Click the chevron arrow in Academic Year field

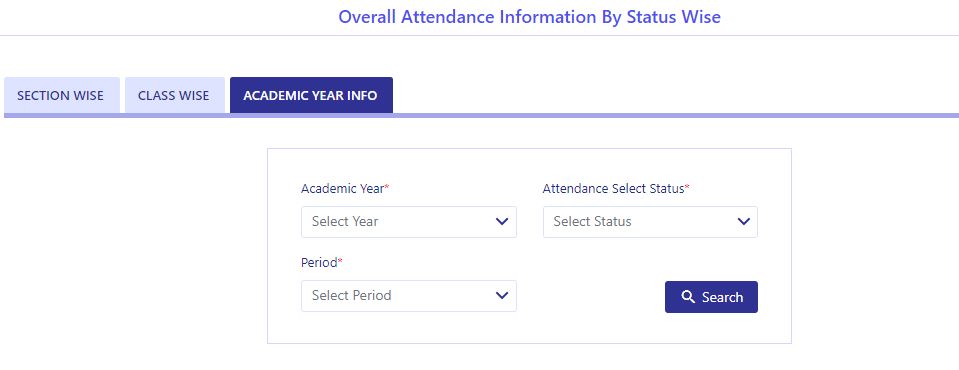[502, 221]
